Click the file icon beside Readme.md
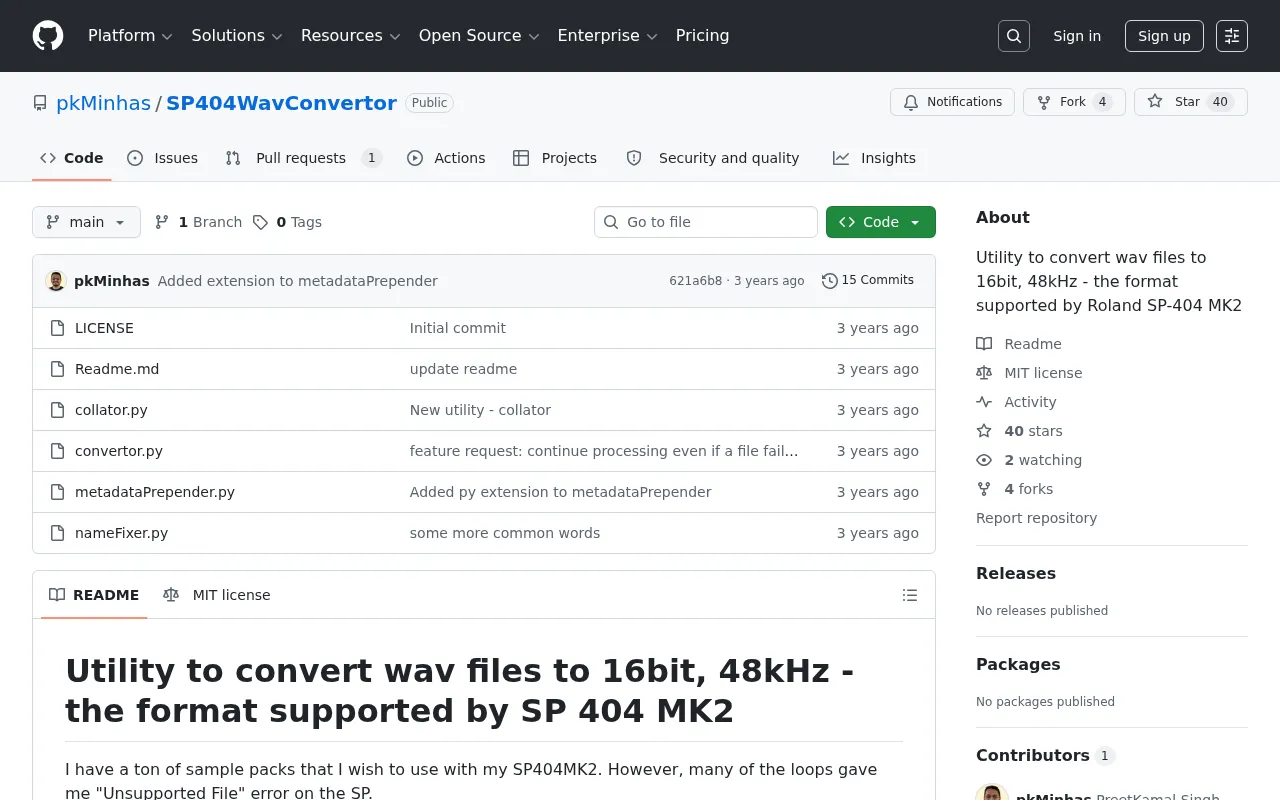This screenshot has height=800, width=1280. tap(58, 369)
